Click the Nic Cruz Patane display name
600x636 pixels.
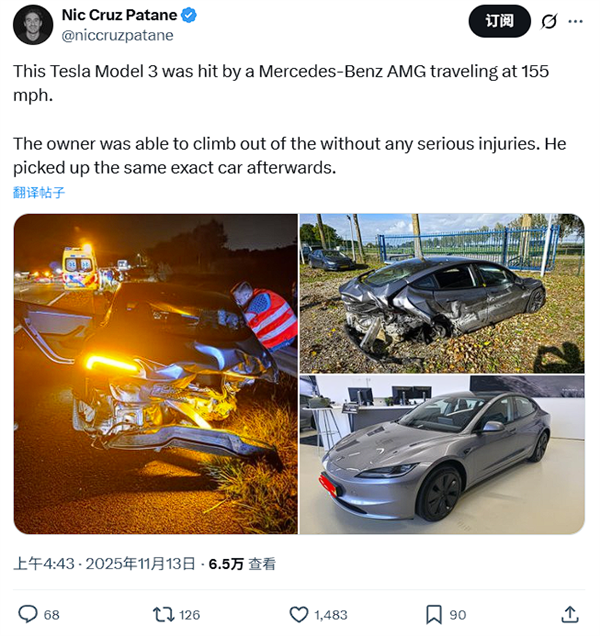point(120,15)
